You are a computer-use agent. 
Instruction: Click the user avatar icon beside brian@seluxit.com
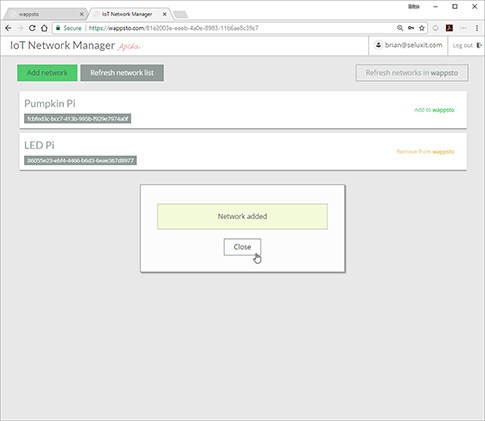[378, 45]
